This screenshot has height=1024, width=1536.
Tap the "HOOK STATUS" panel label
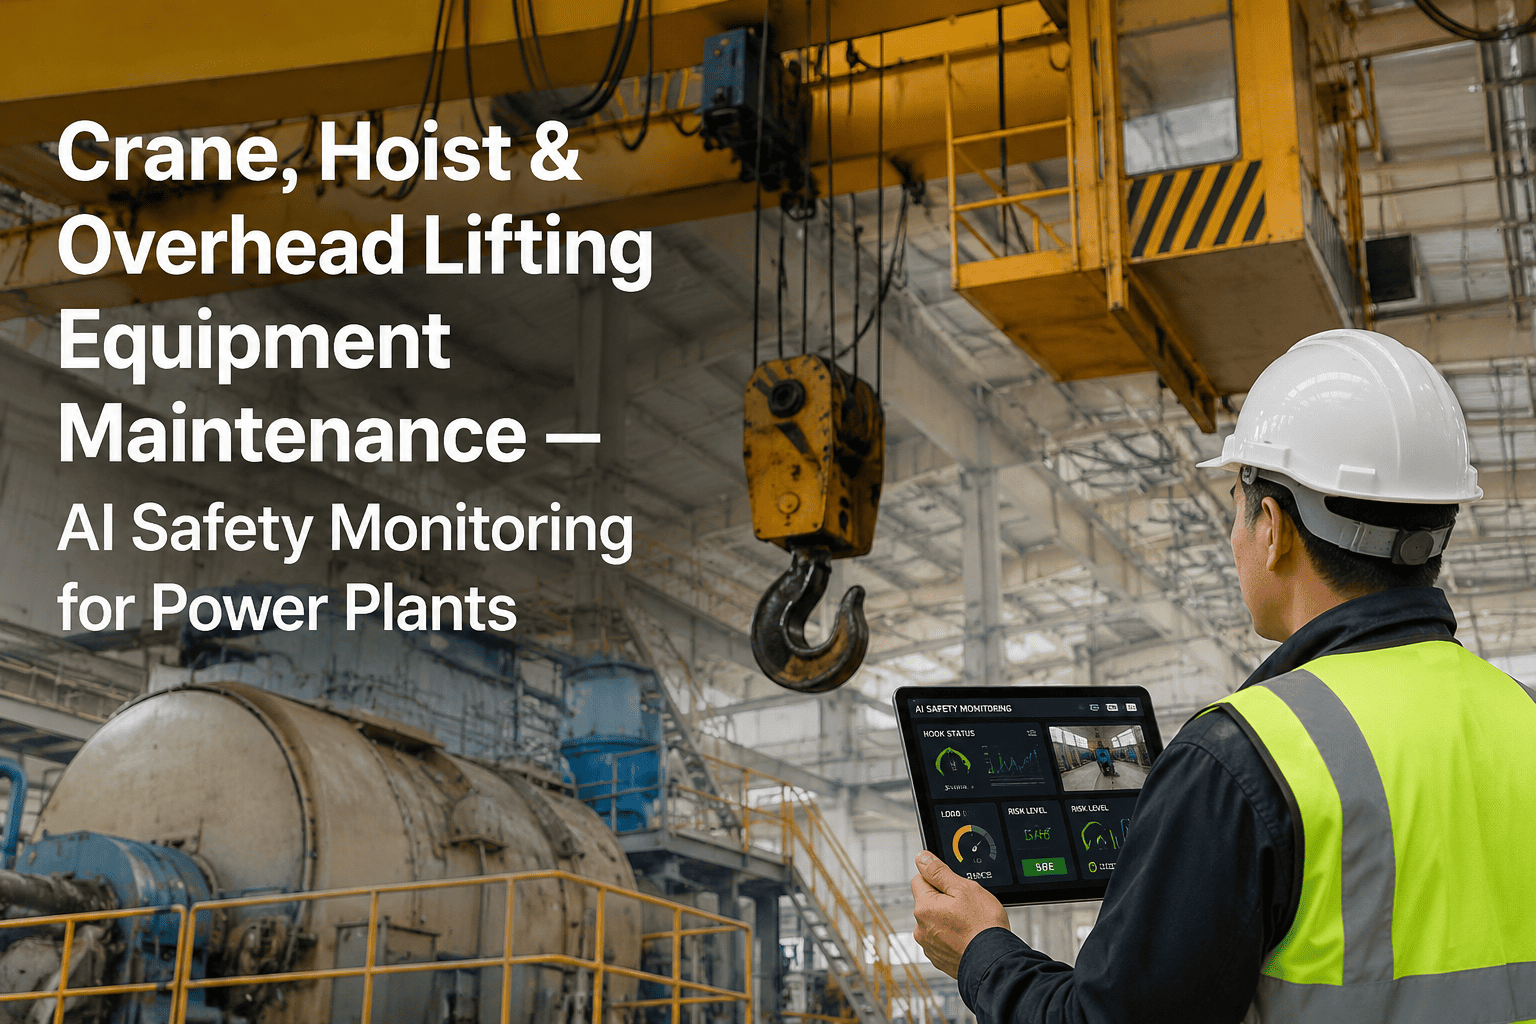949,734
